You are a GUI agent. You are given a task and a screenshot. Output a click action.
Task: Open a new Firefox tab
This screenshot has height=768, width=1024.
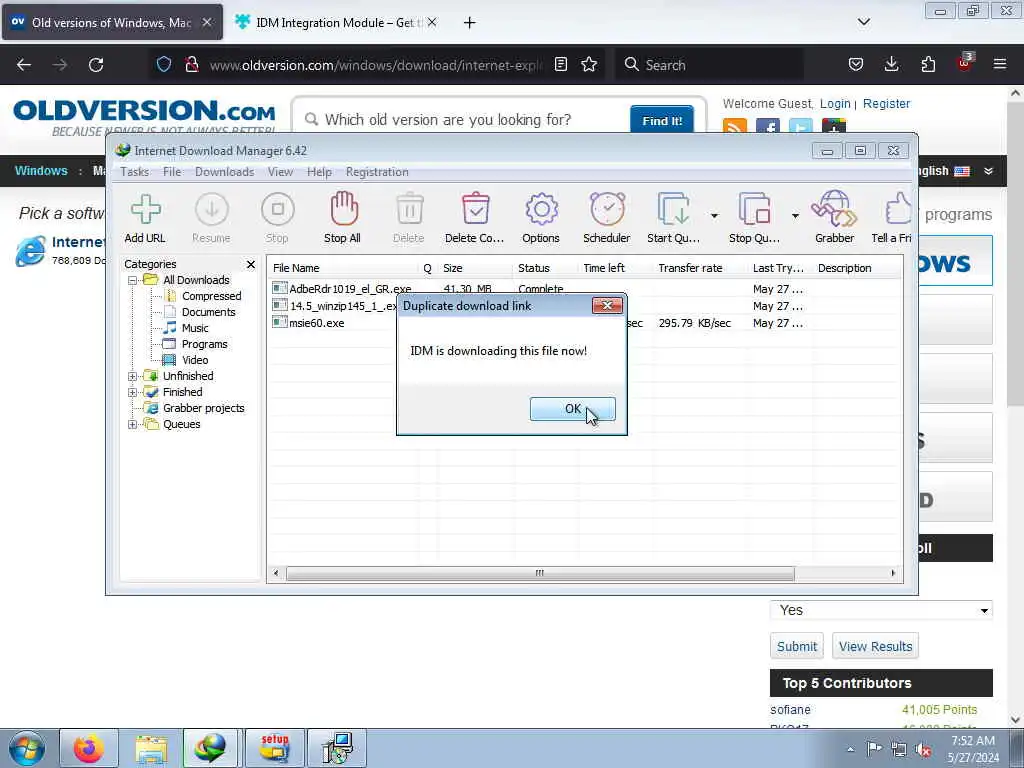point(469,23)
